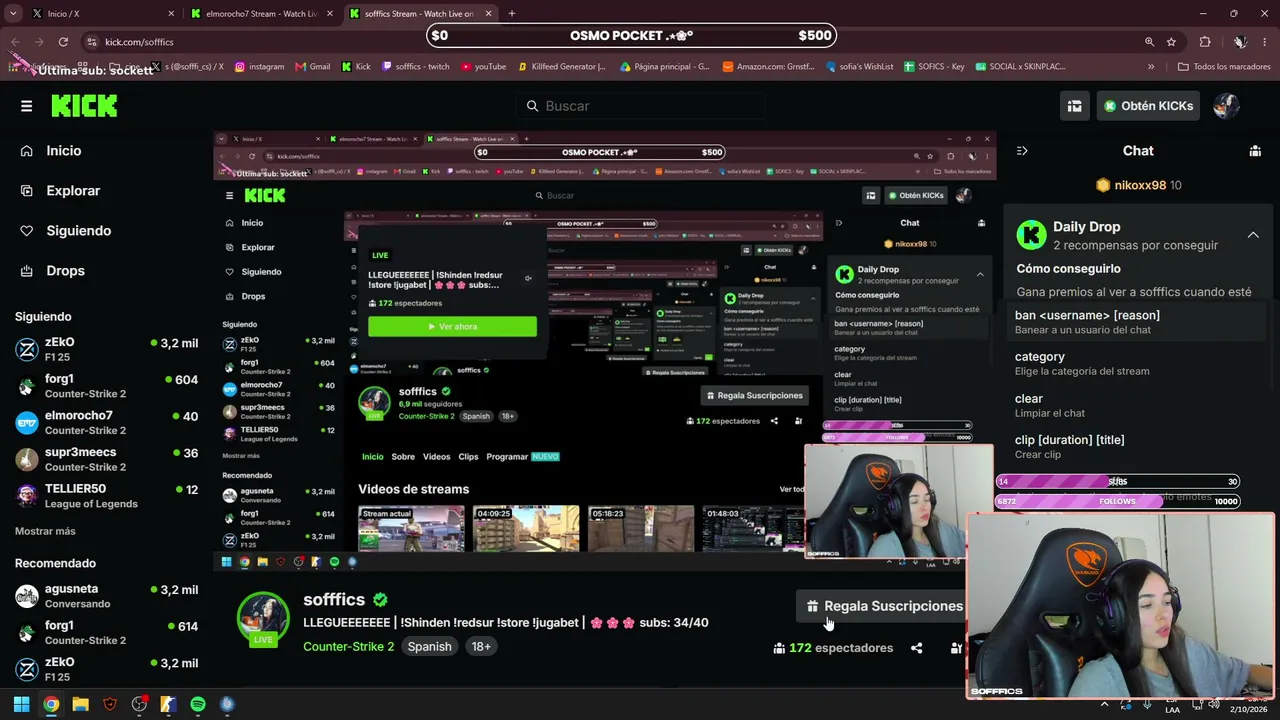This screenshot has height=720, width=1280.
Task: Click the share icon next to espectadores
Action: point(916,648)
